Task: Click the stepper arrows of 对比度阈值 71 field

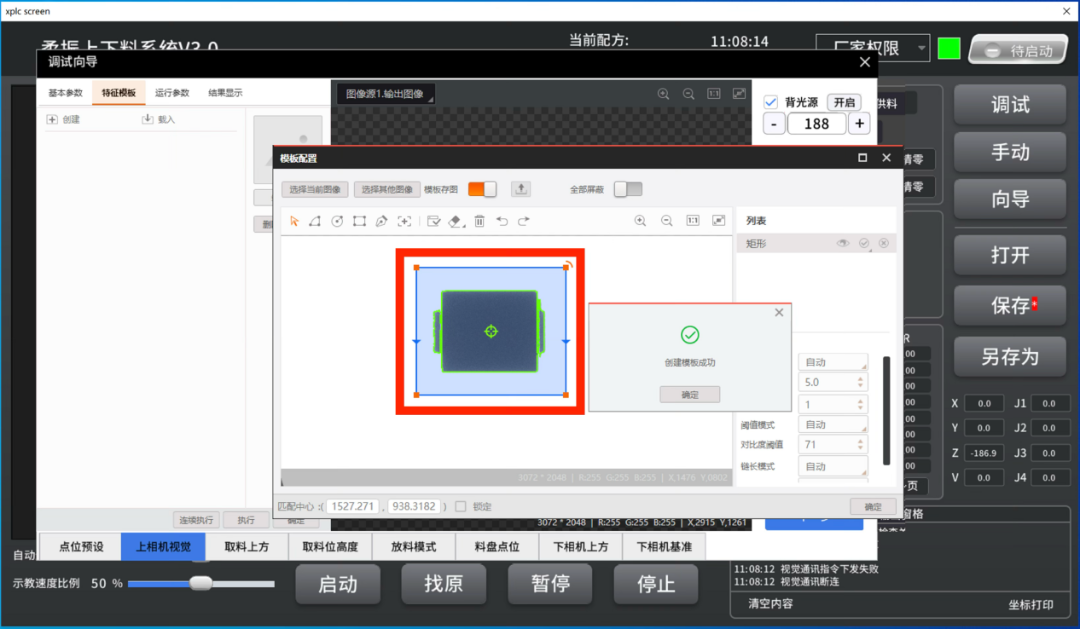Action: click(x=860, y=444)
